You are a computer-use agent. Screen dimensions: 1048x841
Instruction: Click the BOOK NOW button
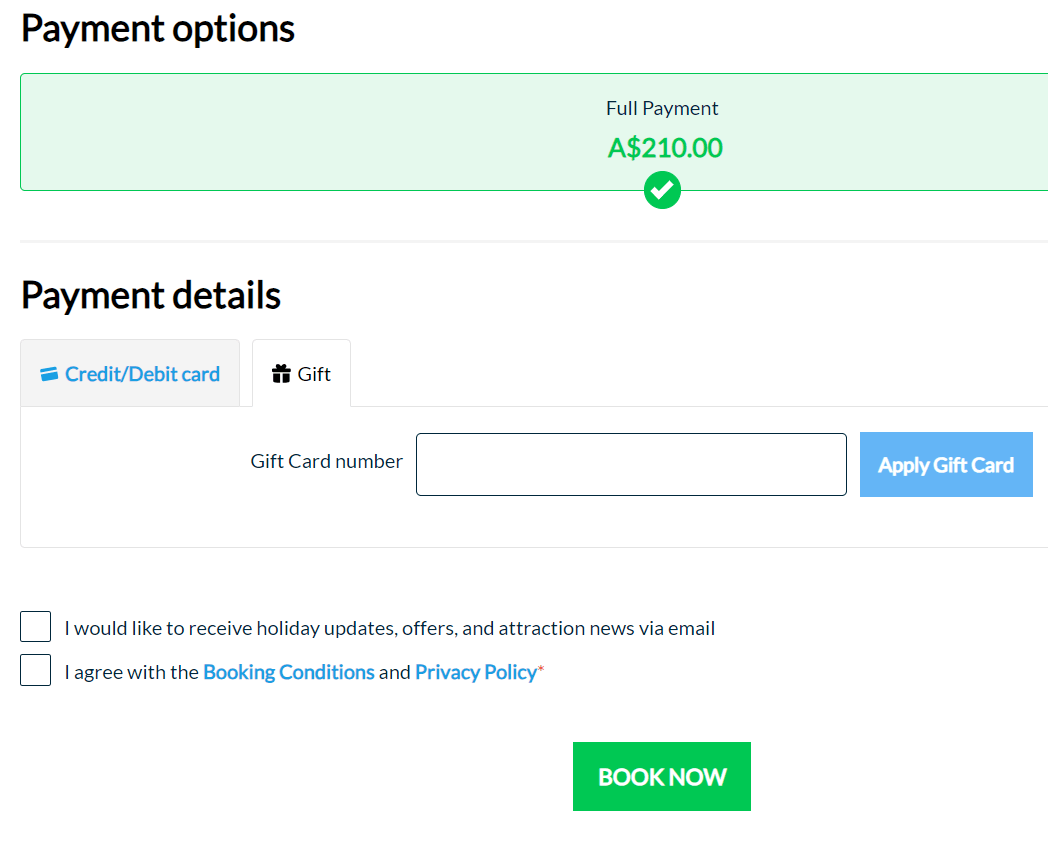[662, 776]
